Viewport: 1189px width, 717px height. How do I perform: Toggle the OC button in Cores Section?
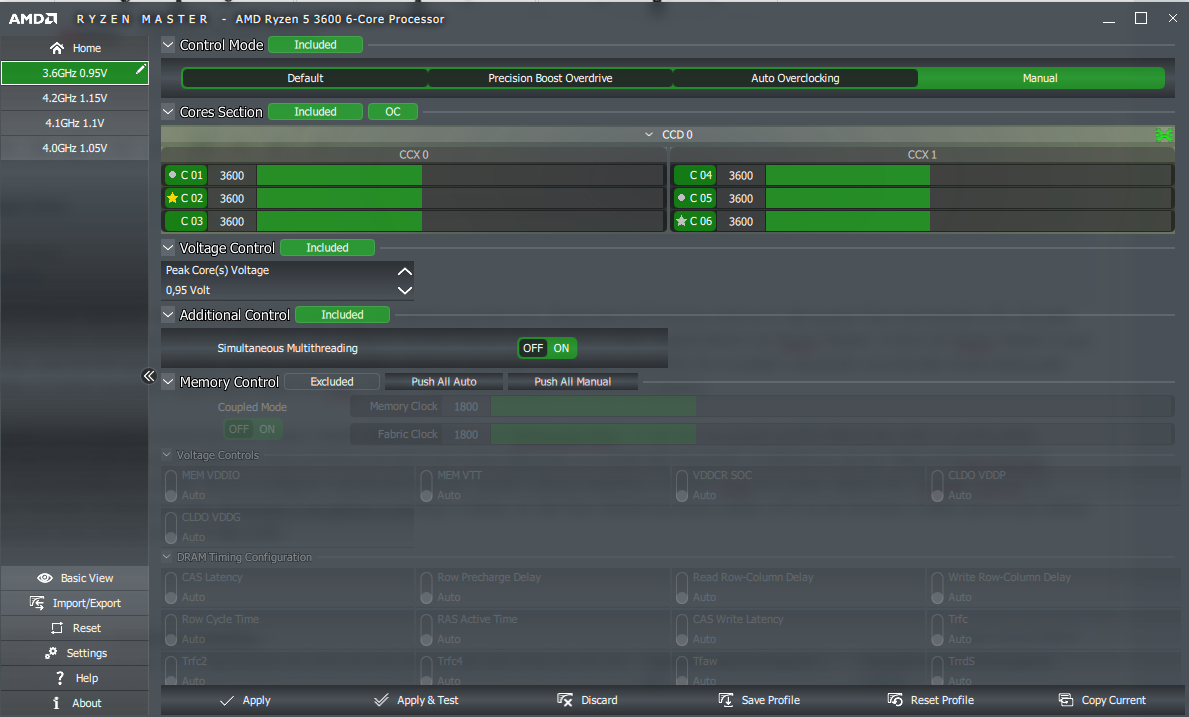tap(393, 111)
